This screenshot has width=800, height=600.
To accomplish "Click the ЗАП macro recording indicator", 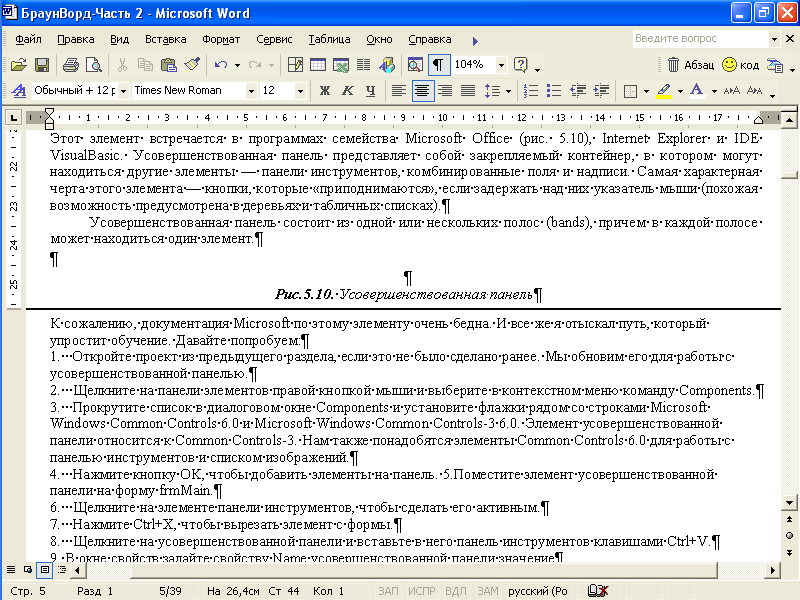I will click(388, 591).
